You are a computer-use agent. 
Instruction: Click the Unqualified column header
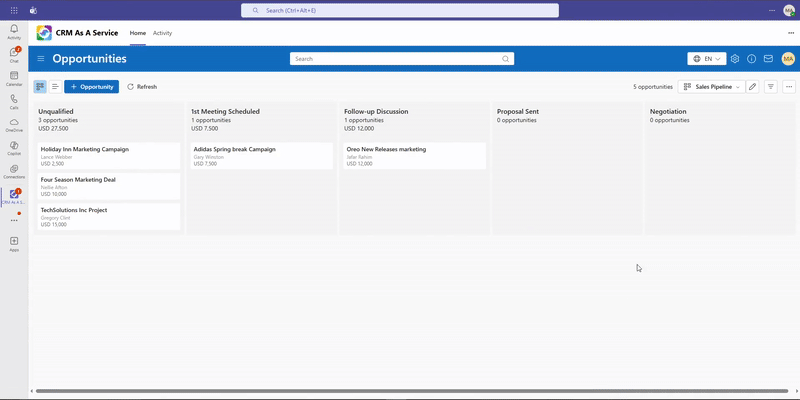(x=56, y=111)
